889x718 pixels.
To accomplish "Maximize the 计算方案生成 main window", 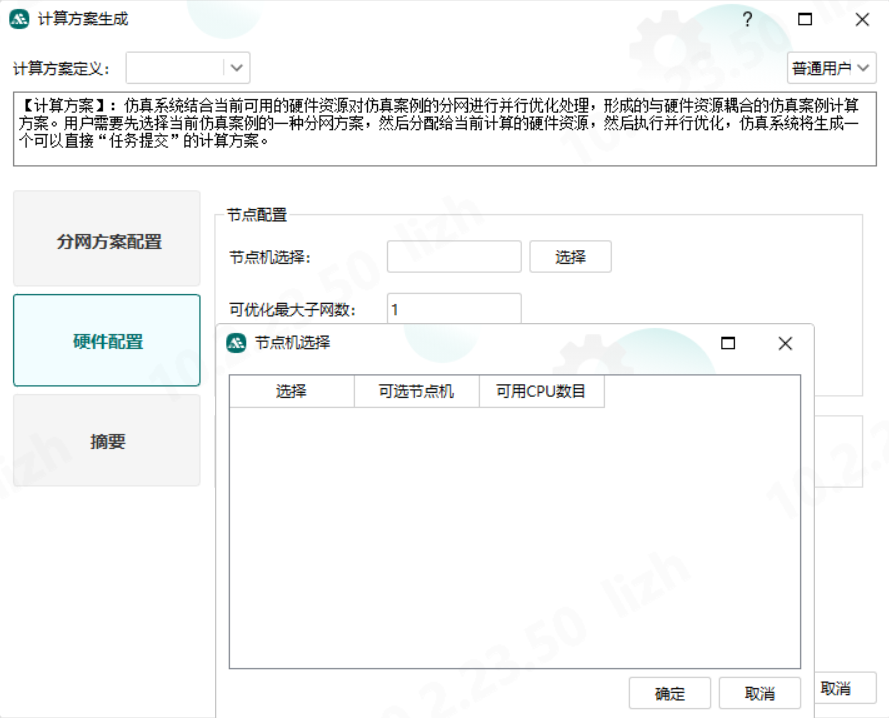I will click(x=805, y=19).
